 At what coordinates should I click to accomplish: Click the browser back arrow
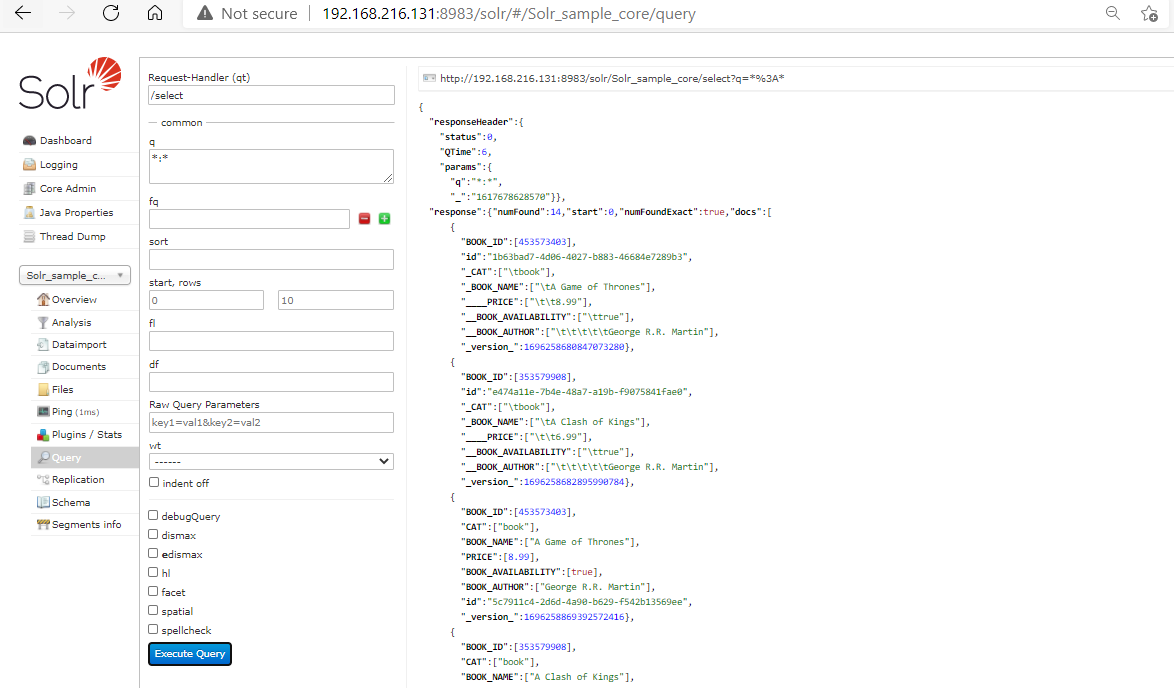pyautogui.click(x=23, y=13)
